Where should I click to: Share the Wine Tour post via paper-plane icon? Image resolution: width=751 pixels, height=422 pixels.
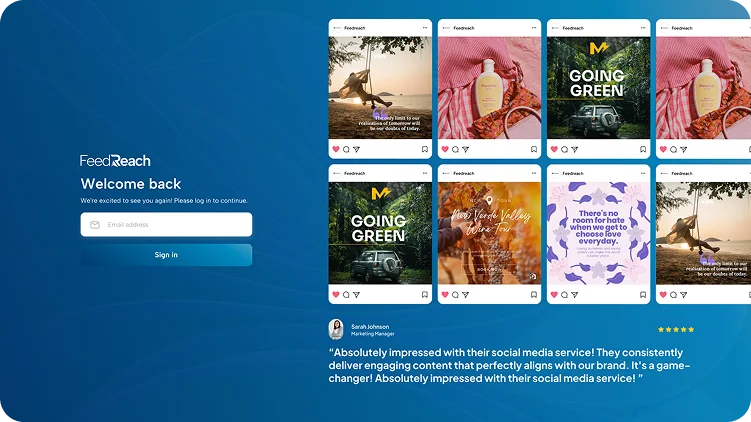coord(465,295)
